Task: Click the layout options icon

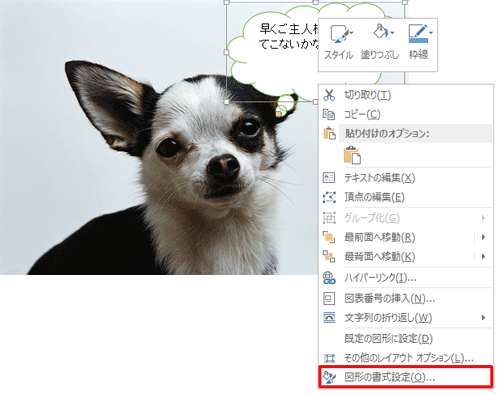Action: click(329, 358)
